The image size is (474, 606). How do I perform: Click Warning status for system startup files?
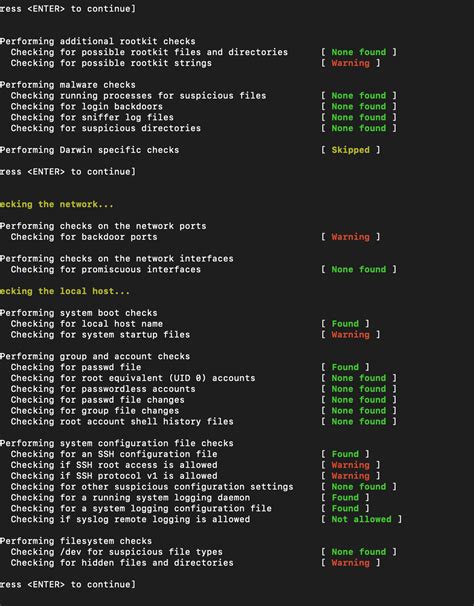pyautogui.click(x=350, y=335)
